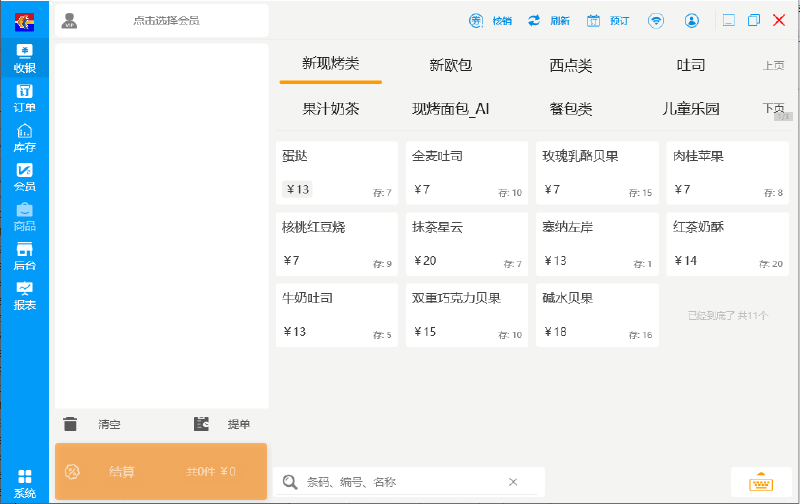
Task: Click the 提单 pending order icon
Action: (x=202, y=424)
